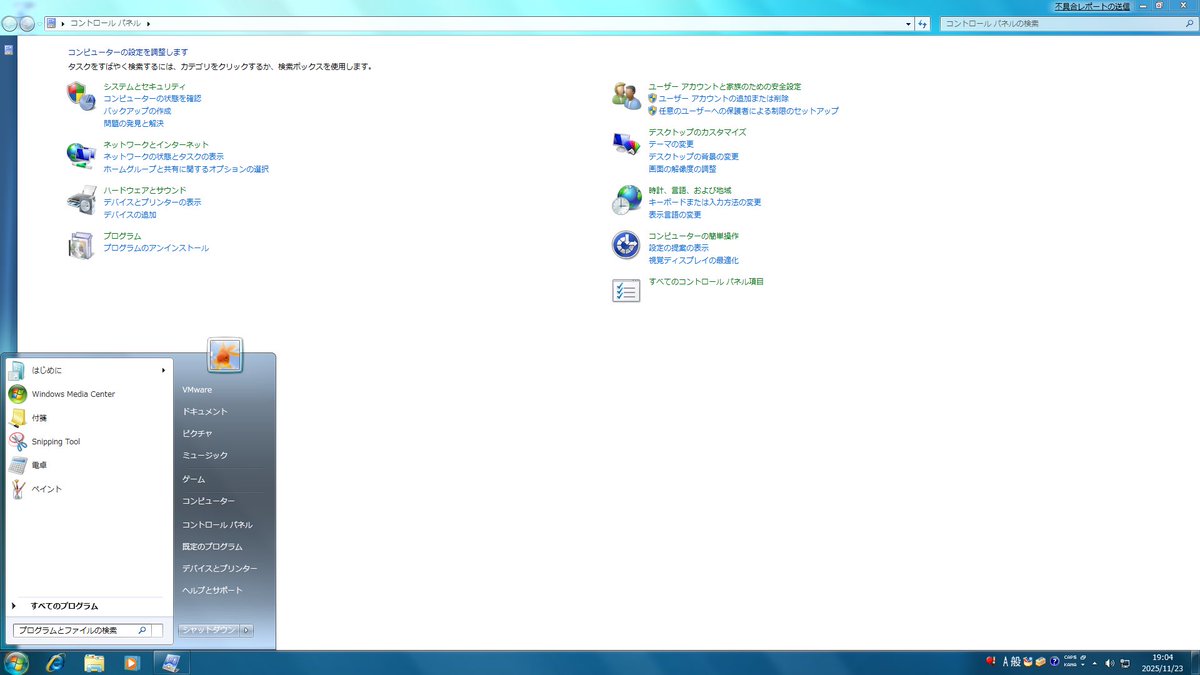Image resolution: width=1200 pixels, height=675 pixels.
Task: Open デスクトップのカスタマイズ icon
Action: click(x=626, y=143)
